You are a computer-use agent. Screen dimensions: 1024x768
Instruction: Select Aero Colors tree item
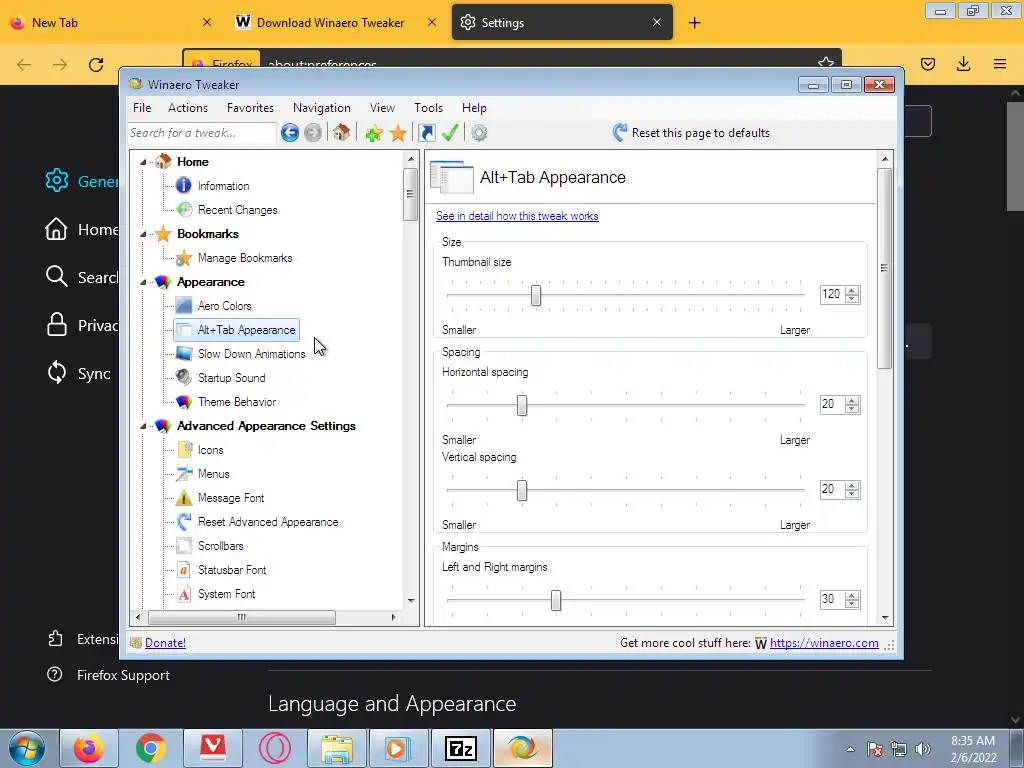pyautogui.click(x=225, y=306)
